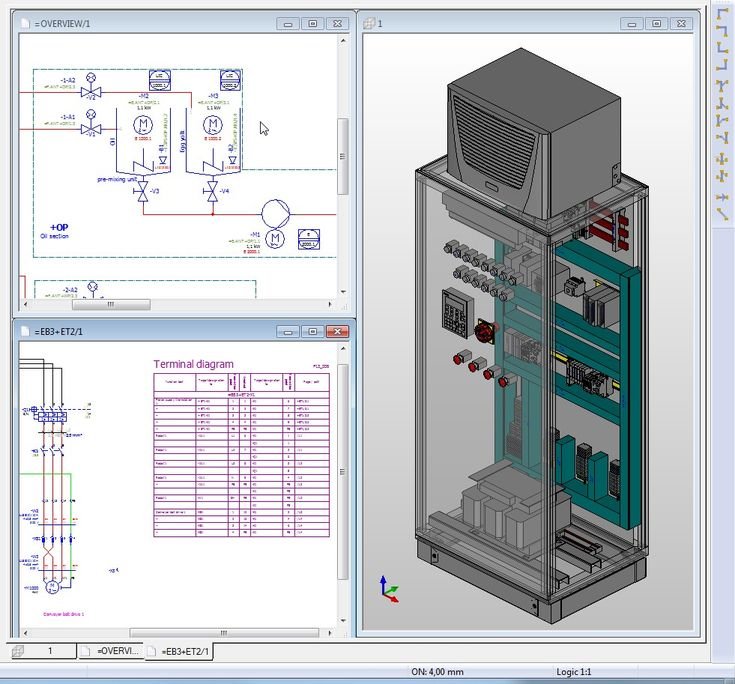Click the pump symbol in the overview diagram
This screenshot has width=735, height=684.
click(275, 214)
